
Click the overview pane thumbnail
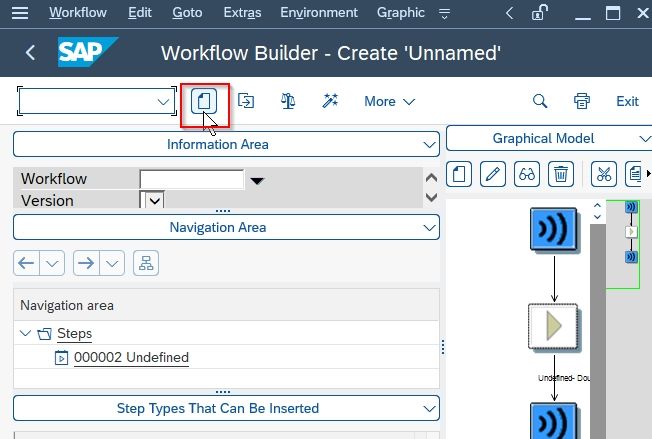click(622, 244)
